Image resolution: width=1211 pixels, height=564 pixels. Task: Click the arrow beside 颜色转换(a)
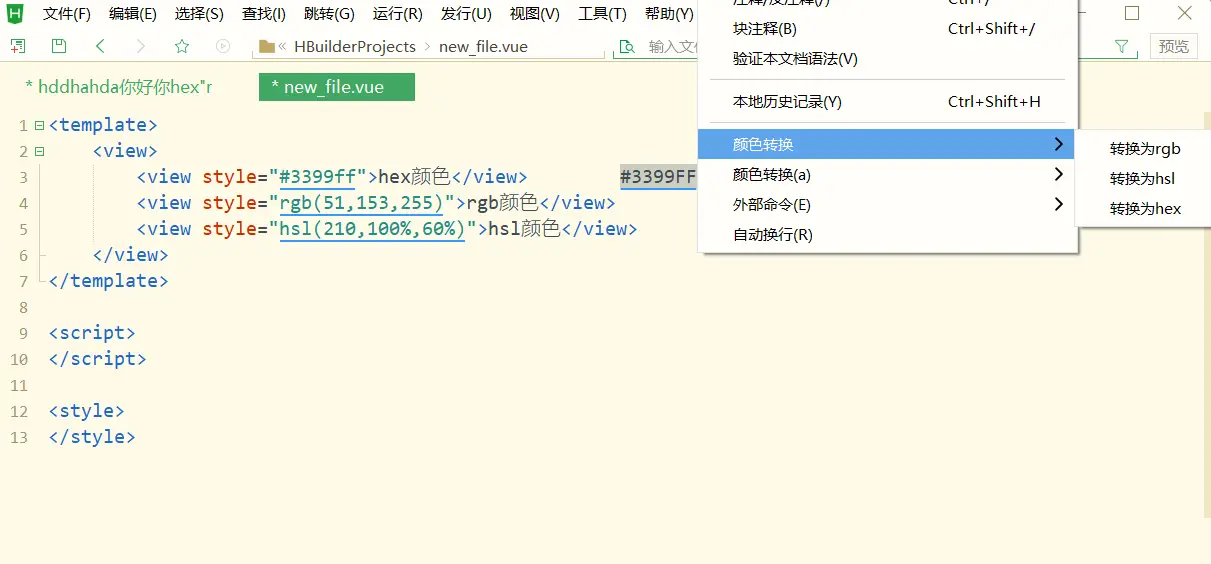click(x=1058, y=175)
